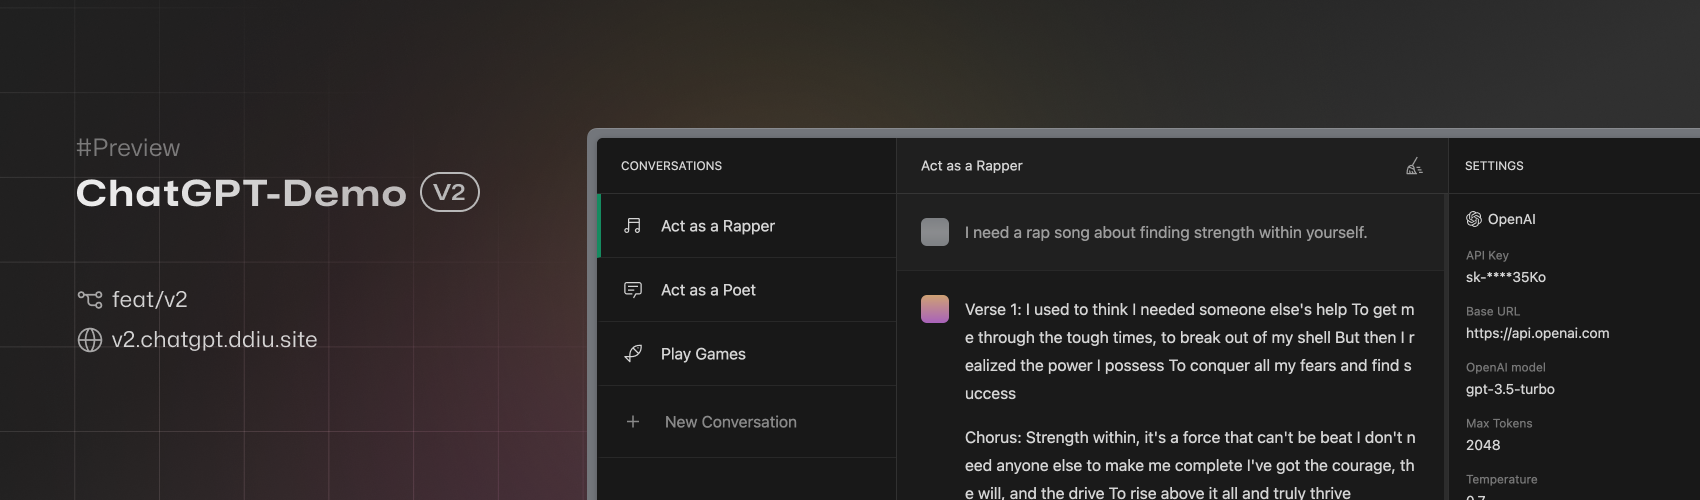Open the OpenAI model gpt-3.5-turbo selector
The width and height of the screenshot is (1700, 500).
[1510, 389]
